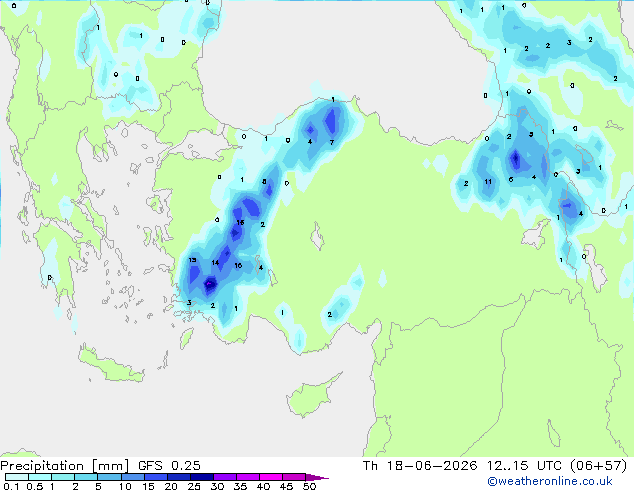Image resolution: width=634 pixels, height=490 pixels.
Task: Click the 15 to 20 mm legend swatch
Action: tap(156, 477)
